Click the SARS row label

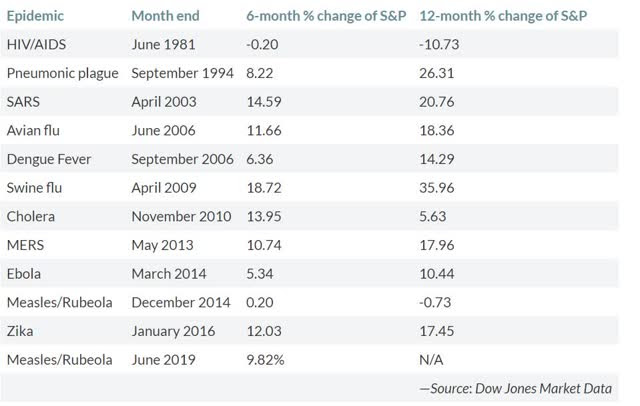tap(25, 102)
